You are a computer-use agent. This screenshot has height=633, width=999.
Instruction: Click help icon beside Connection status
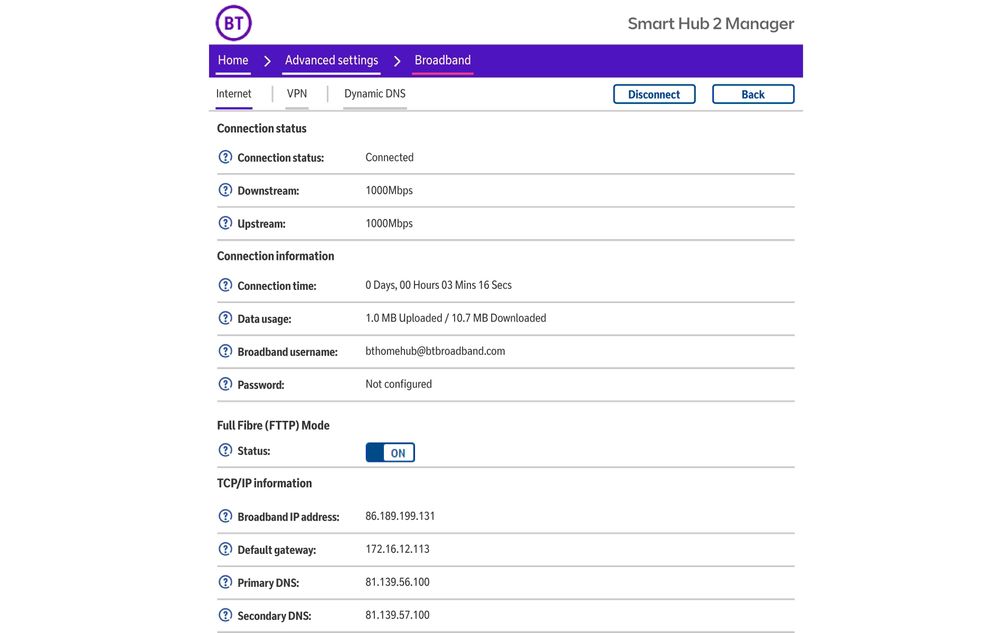(225, 157)
